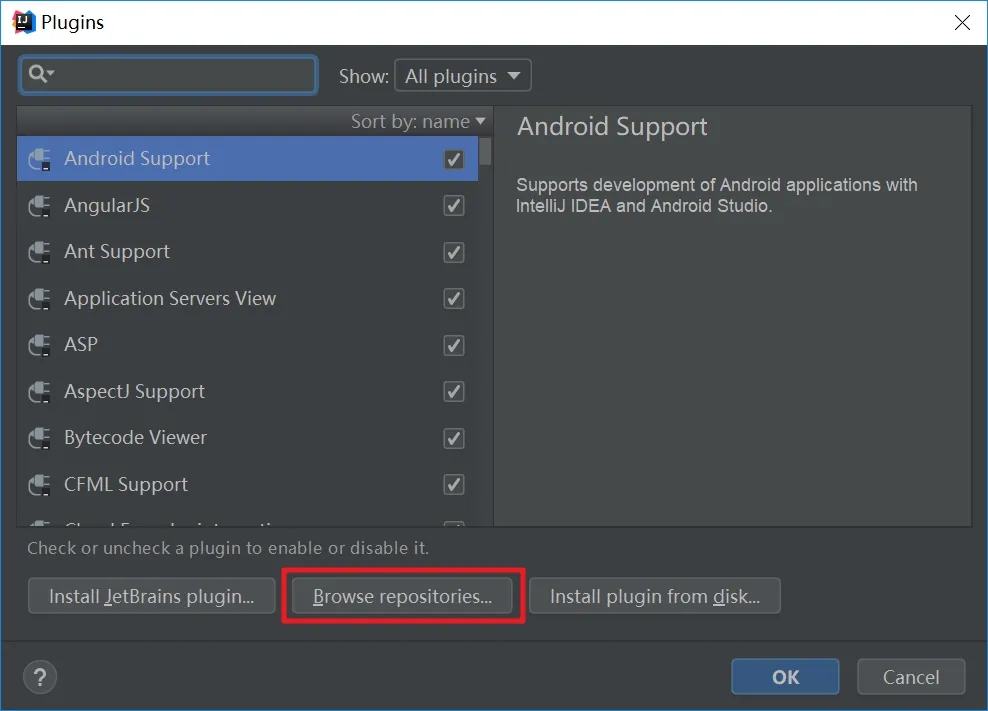Viewport: 988px width, 711px height.
Task: Click the search magnifier icon
Action: (x=41, y=74)
